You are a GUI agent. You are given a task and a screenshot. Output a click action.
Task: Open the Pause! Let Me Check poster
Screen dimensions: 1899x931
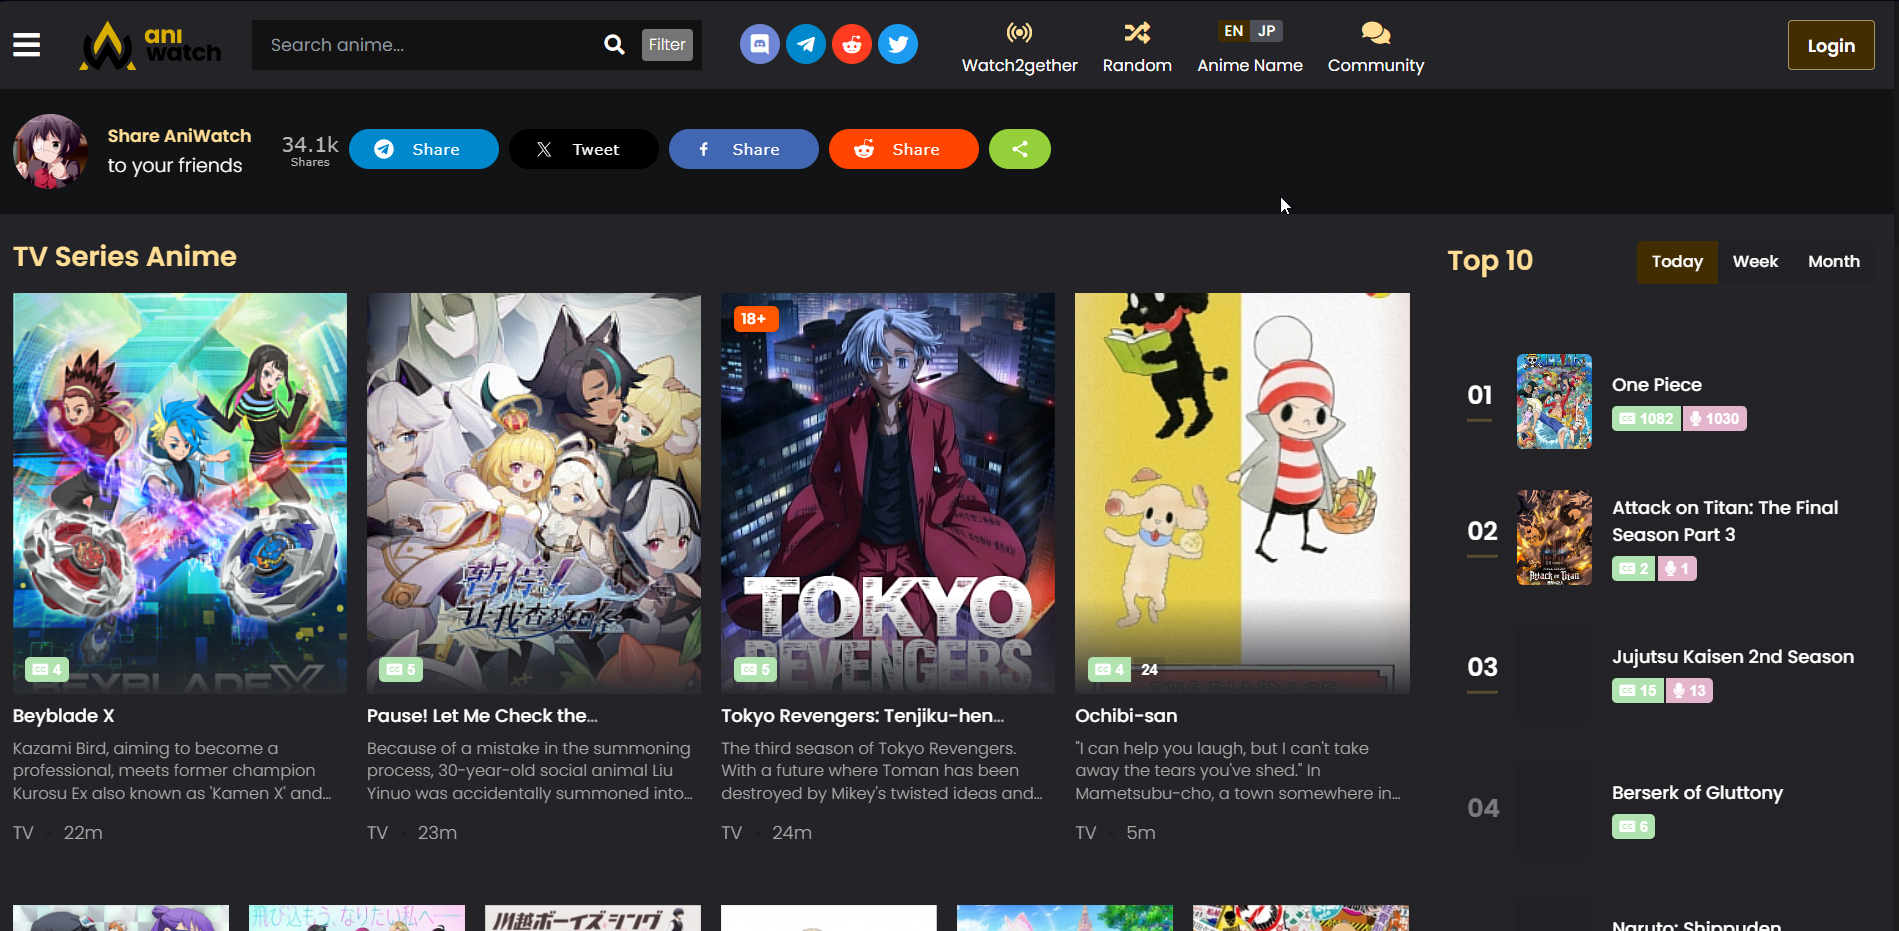click(534, 493)
